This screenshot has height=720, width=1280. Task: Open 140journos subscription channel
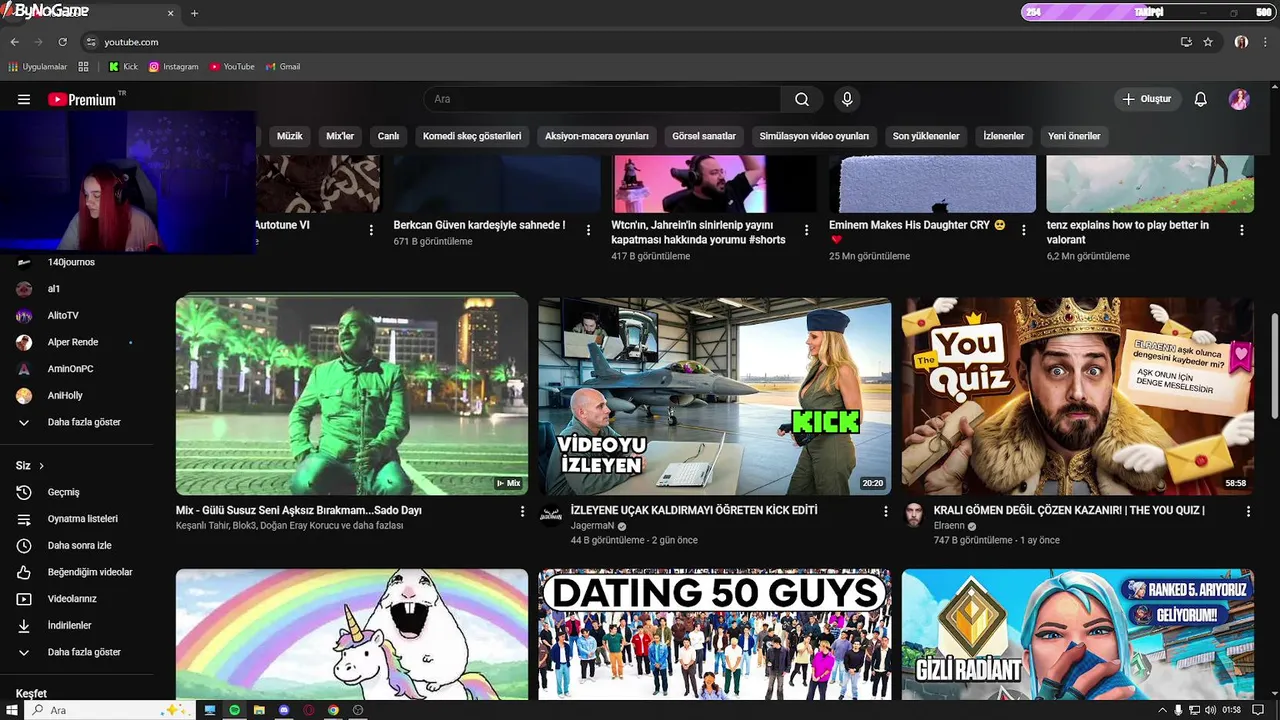tap(70, 262)
